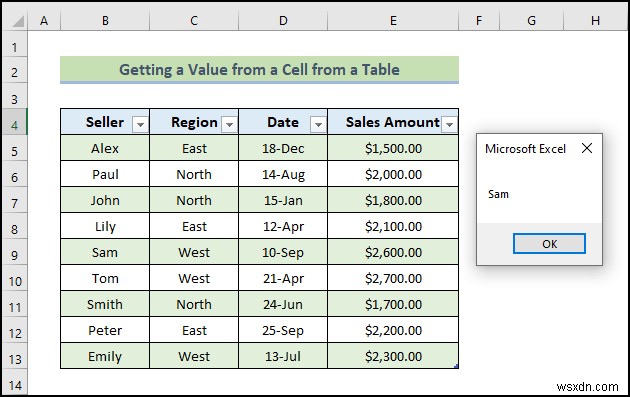The width and height of the screenshot is (630, 397).
Task: Select the sales amount $2,000.00
Action: click(x=393, y=174)
